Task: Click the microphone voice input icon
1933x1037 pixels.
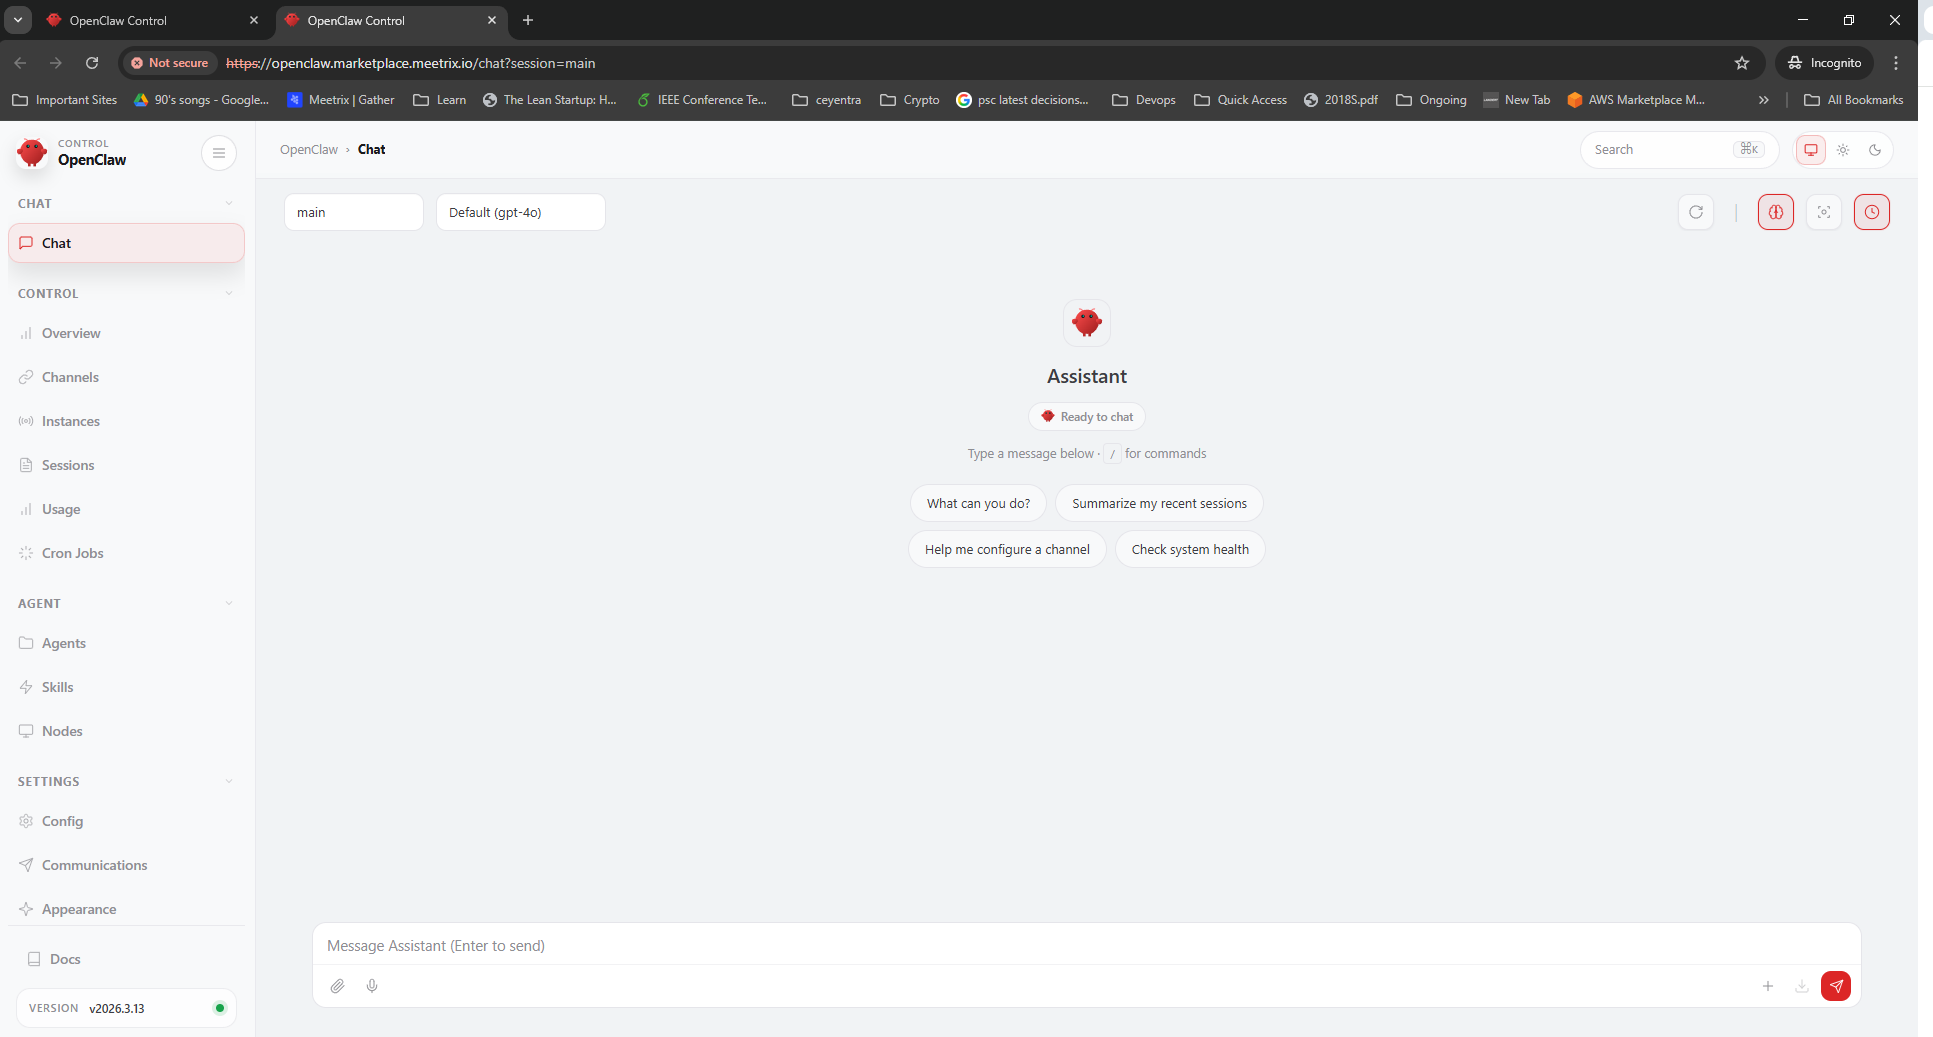Action: 372,986
